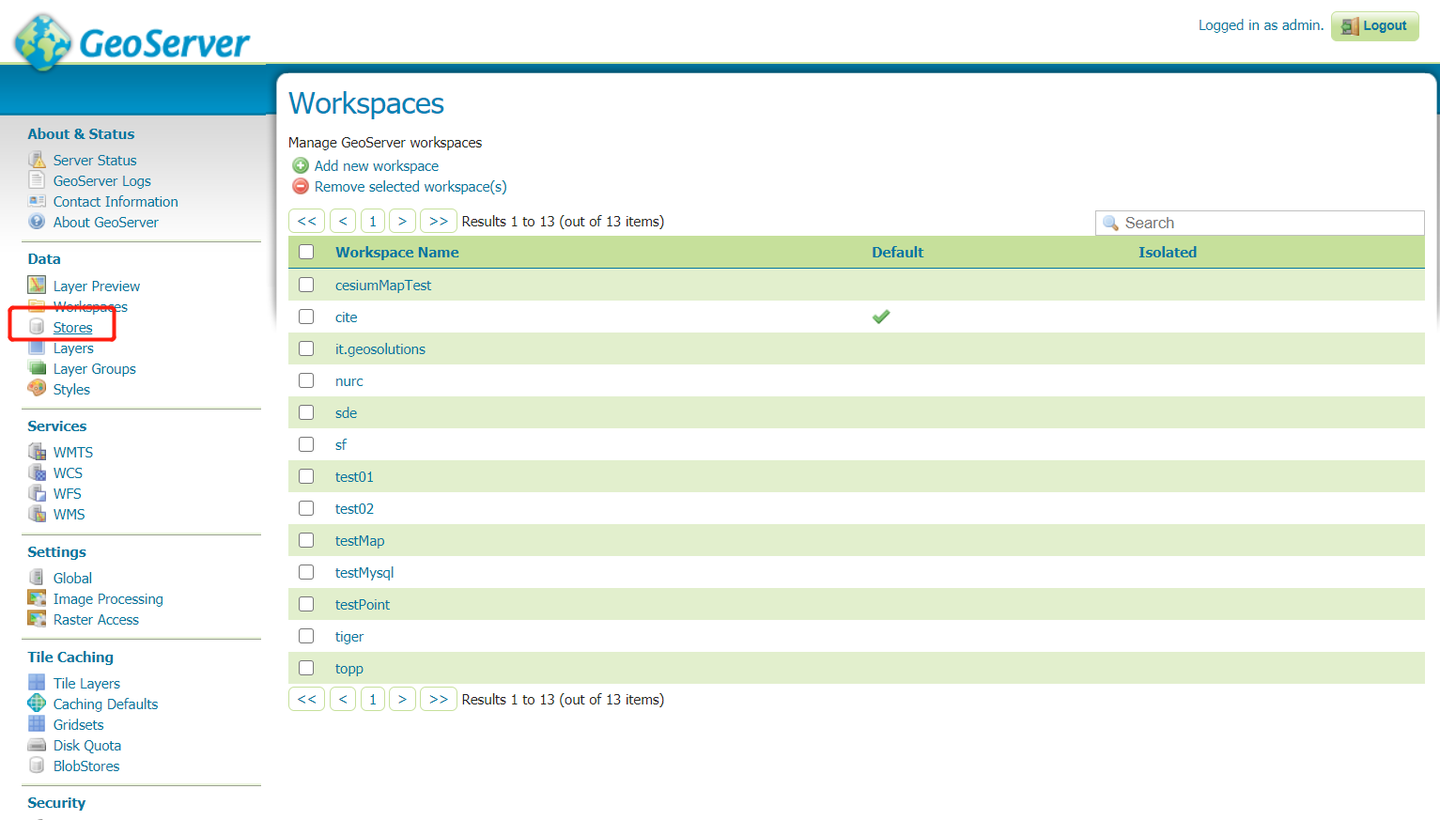This screenshot has width=1440, height=820.
Task: Sort by the Isolated column header
Action: pyautogui.click(x=1167, y=252)
